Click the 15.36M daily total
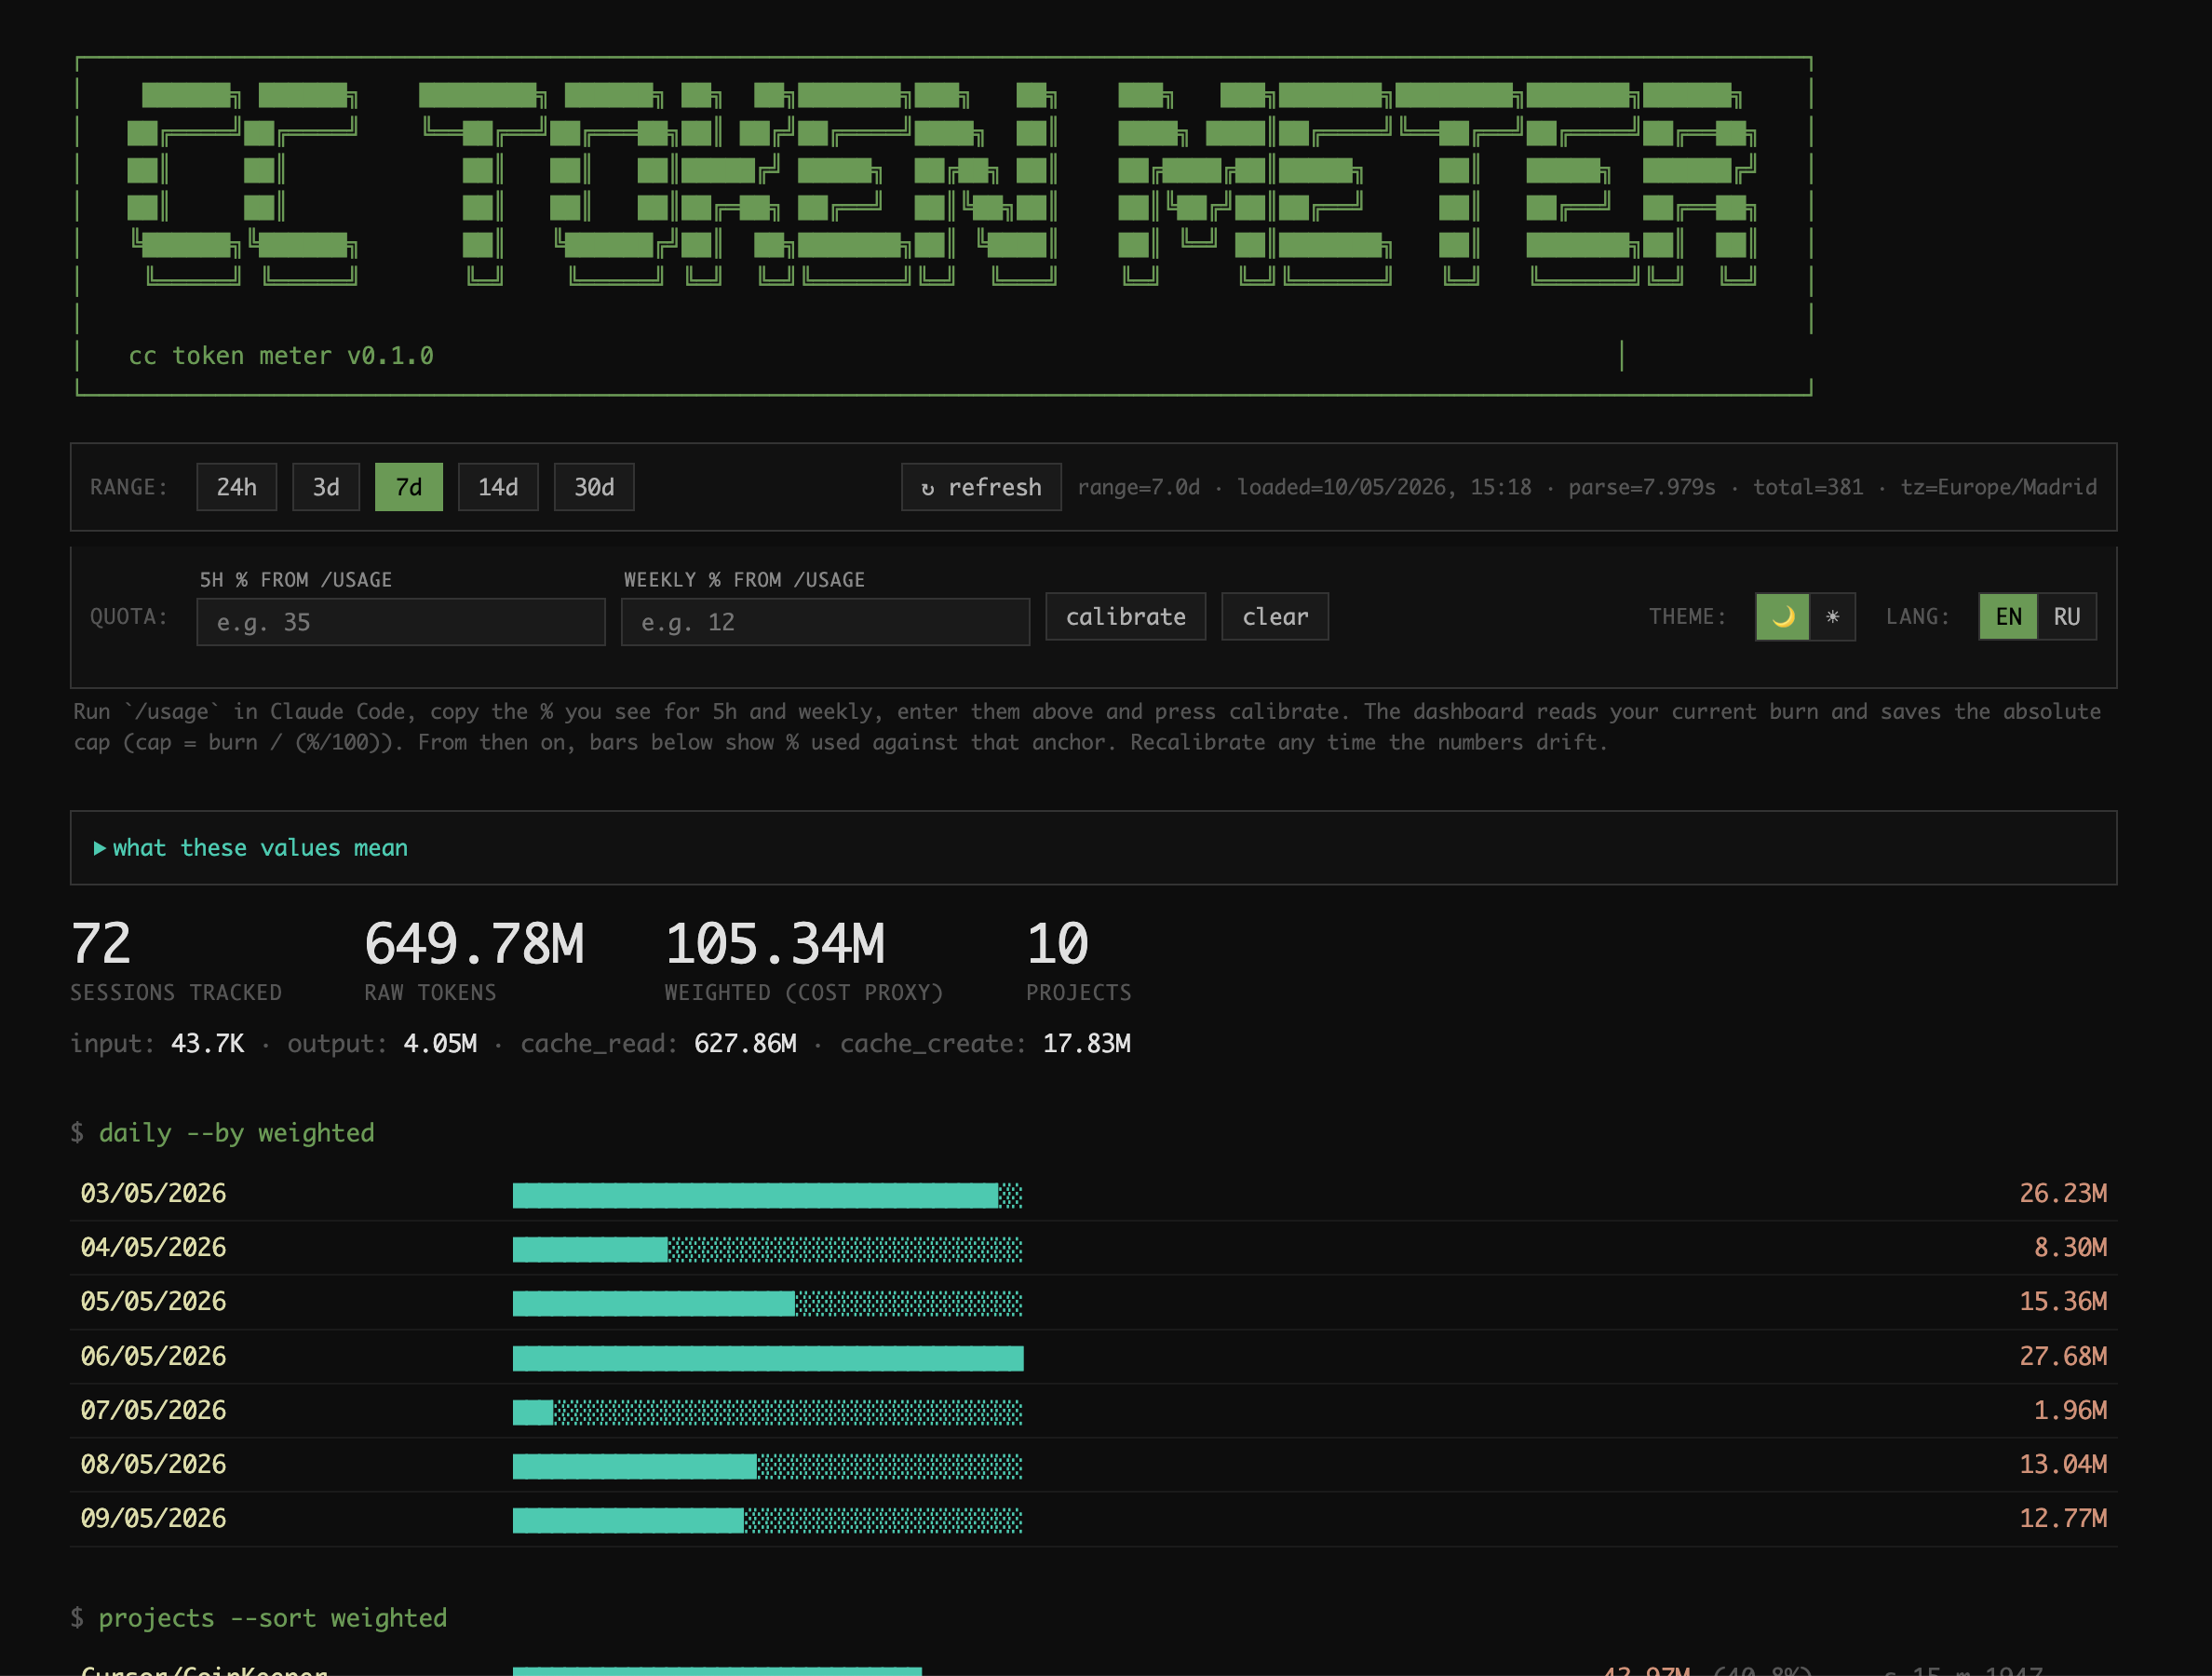Viewport: 2212px width, 1676px height. [x=2062, y=1301]
